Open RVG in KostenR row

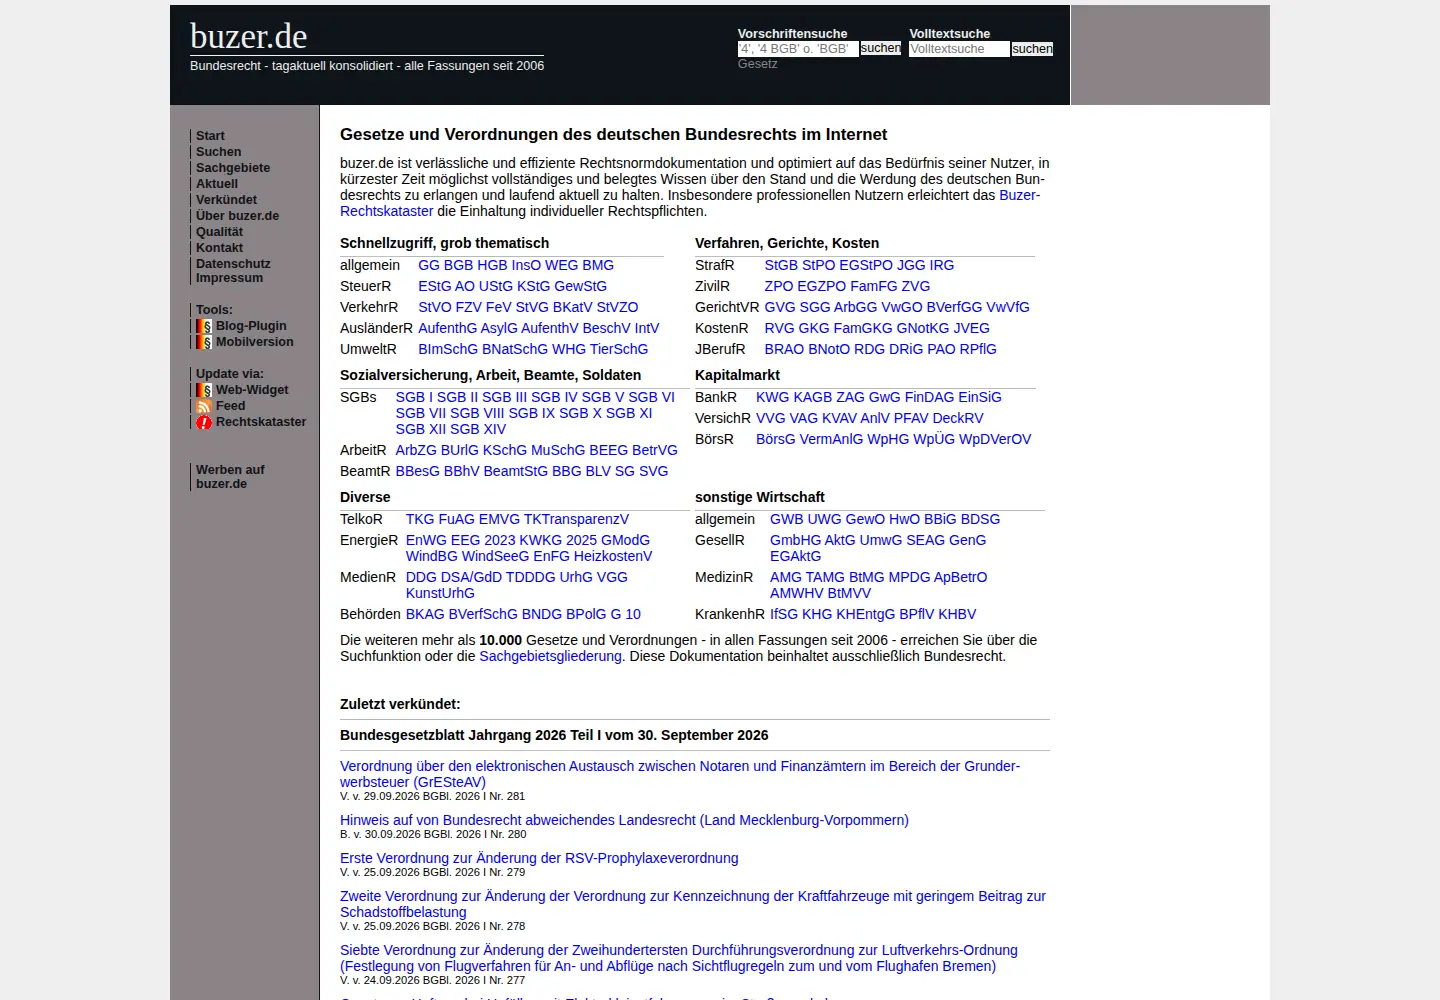pos(779,328)
